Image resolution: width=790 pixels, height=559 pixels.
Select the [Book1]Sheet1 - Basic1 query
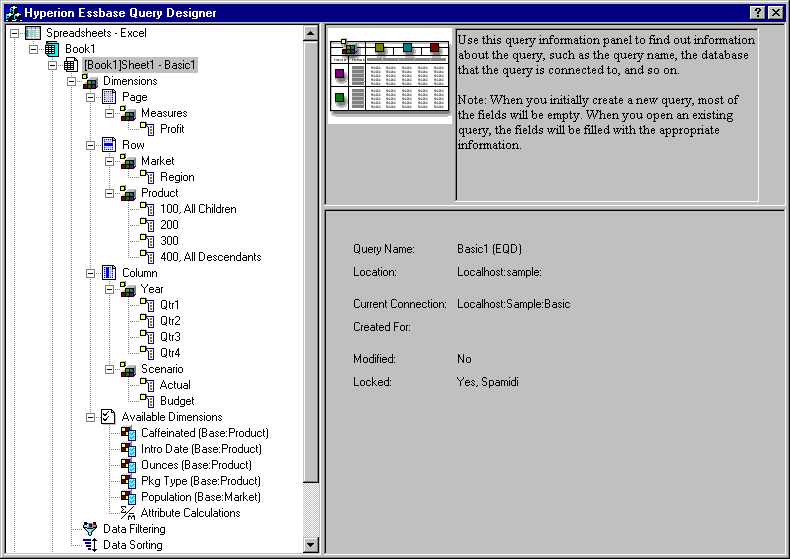pos(140,65)
